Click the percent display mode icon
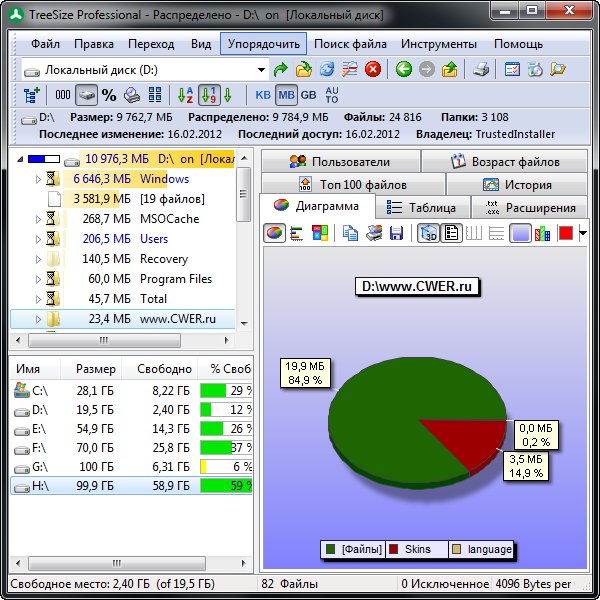600x600 pixels. click(109, 95)
